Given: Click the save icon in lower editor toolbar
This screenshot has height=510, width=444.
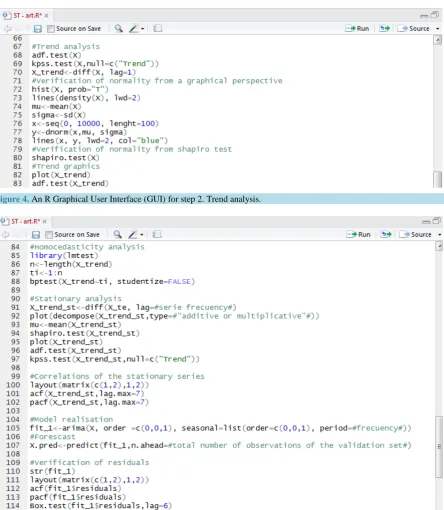Looking at the screenshot, I should pyautogui.click(x=36, y=235).
